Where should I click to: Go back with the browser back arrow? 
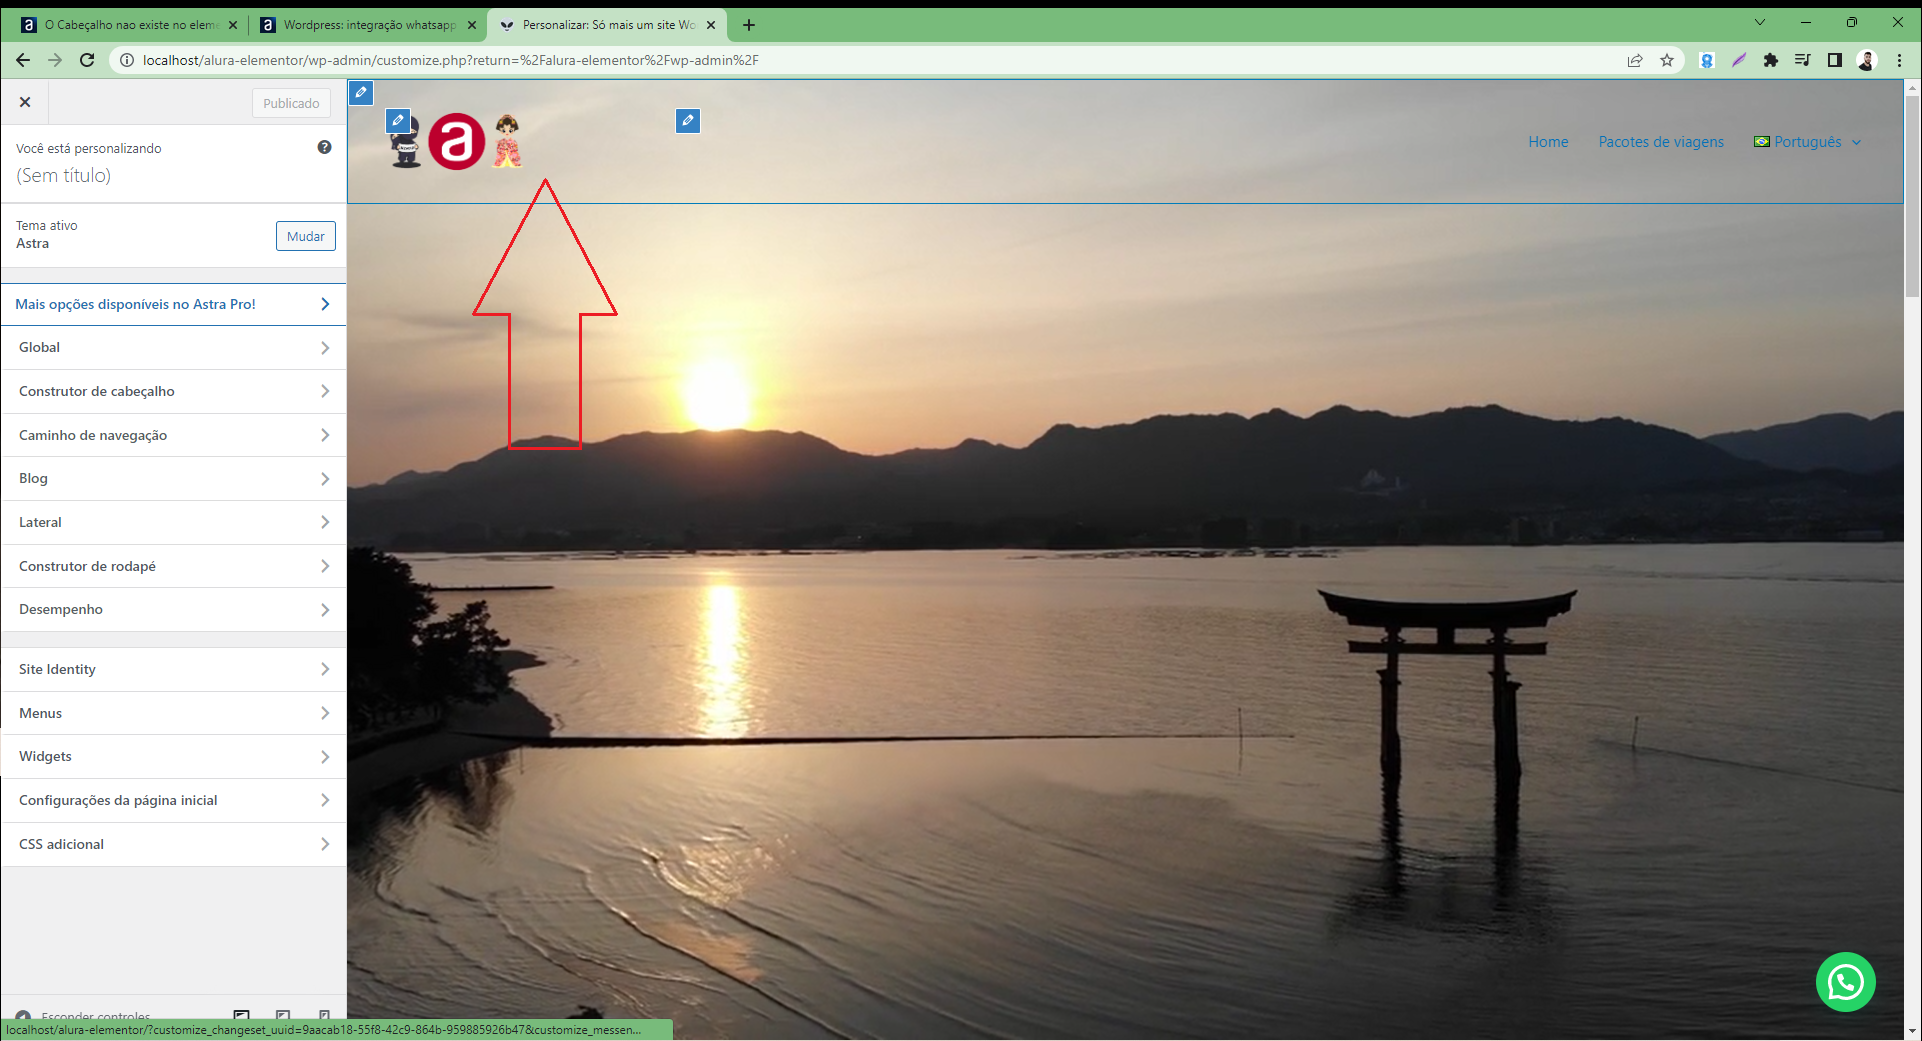(23, 60)
